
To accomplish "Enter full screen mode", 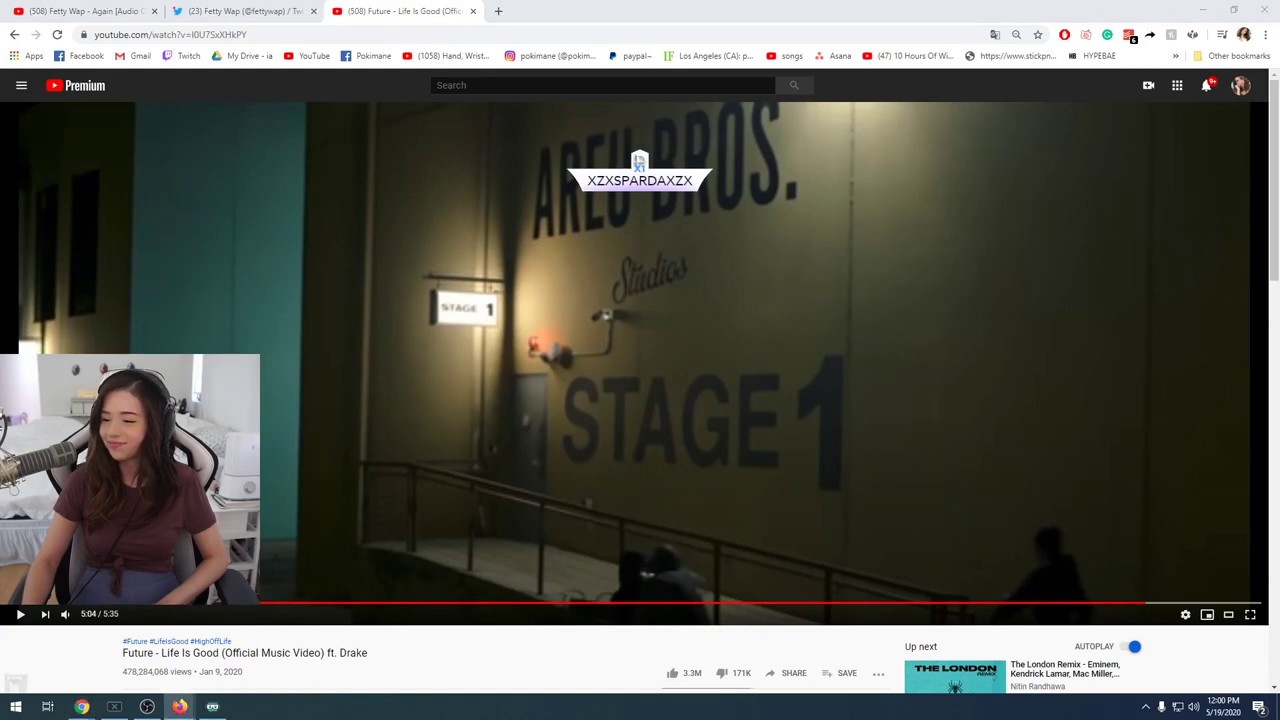I will click(1250, 614).
